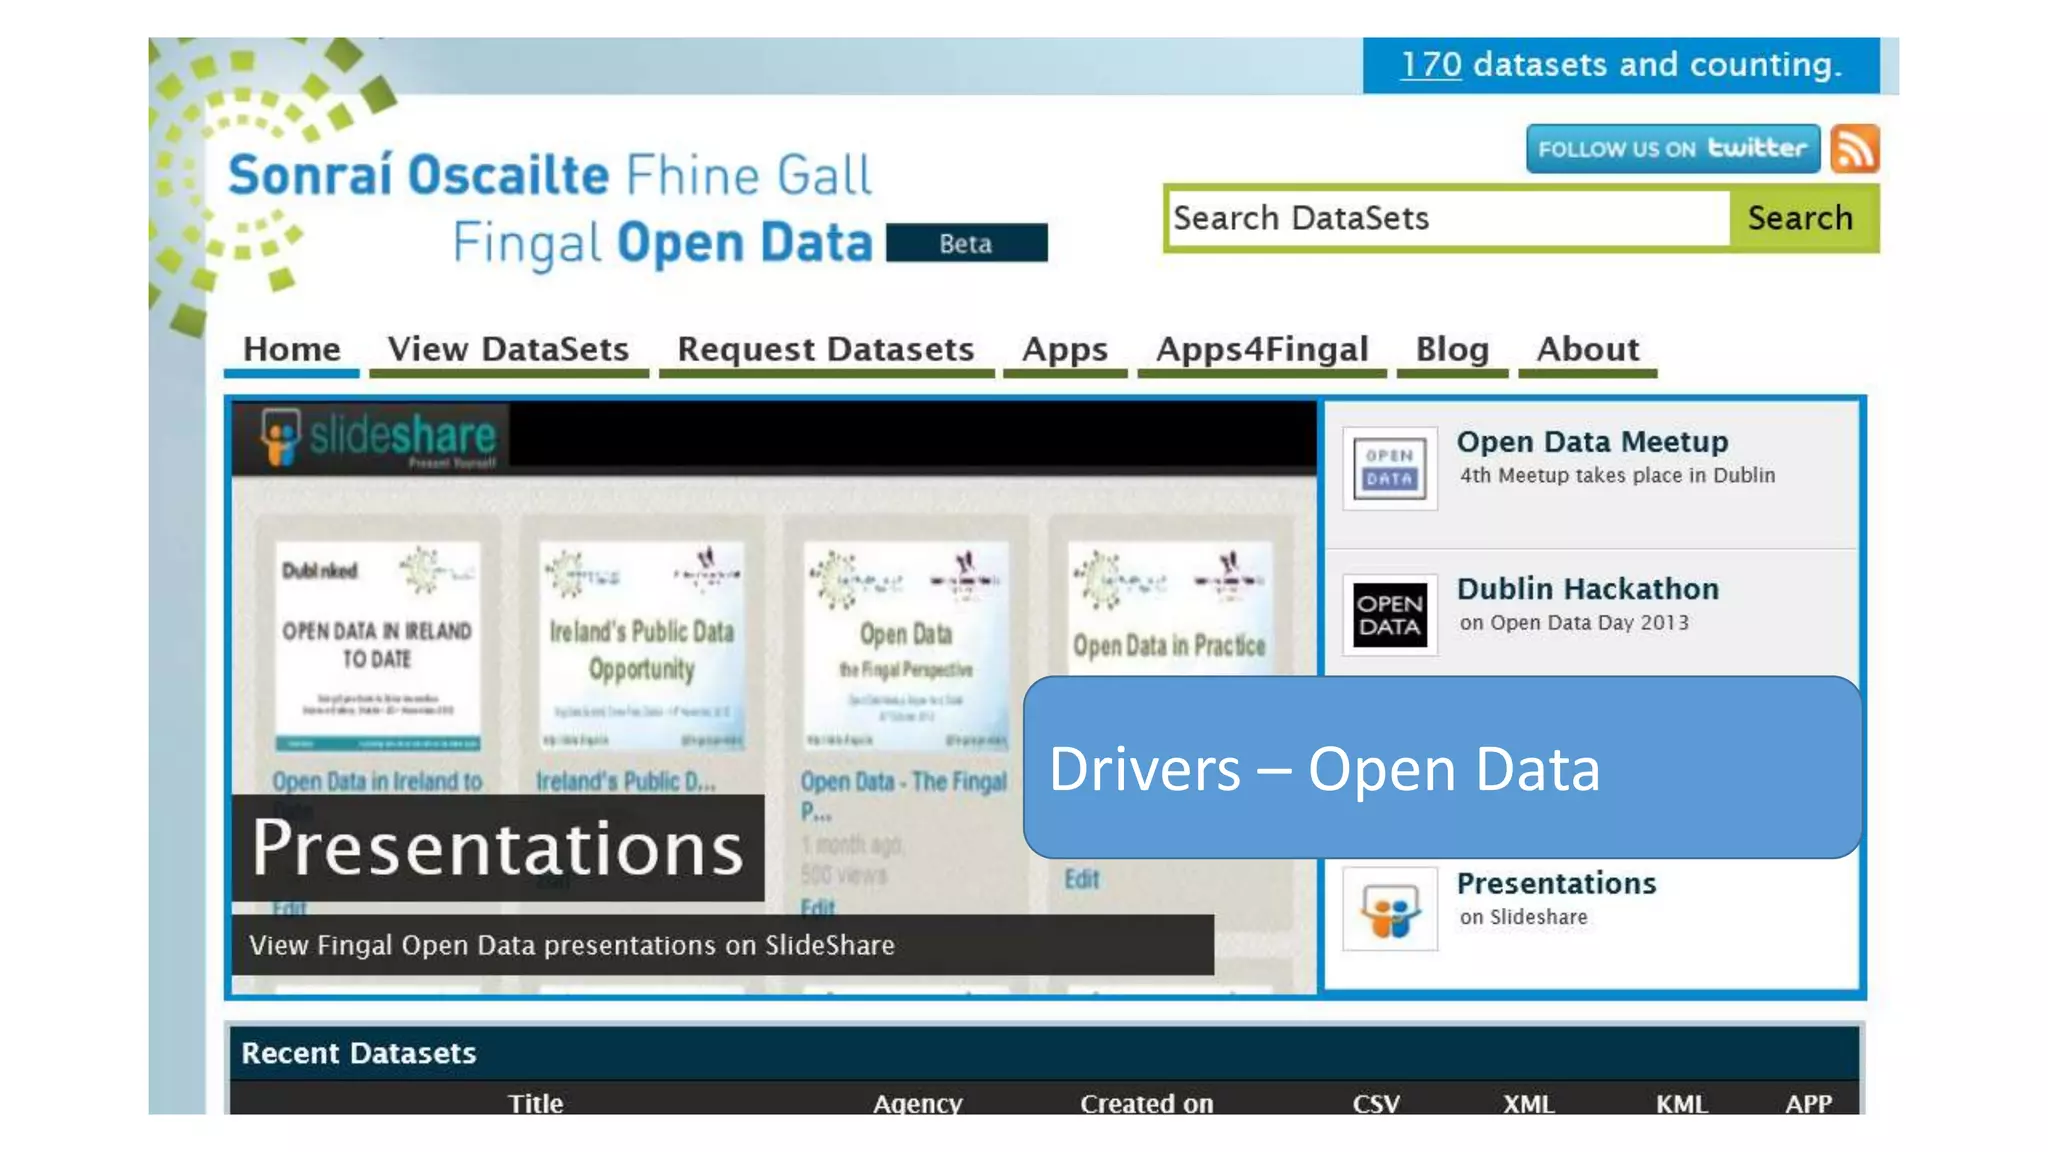Screen dimensions: 2048x1152
Task: Open the Open Data in Practice thumbnail
Action: pos(1169,610)
